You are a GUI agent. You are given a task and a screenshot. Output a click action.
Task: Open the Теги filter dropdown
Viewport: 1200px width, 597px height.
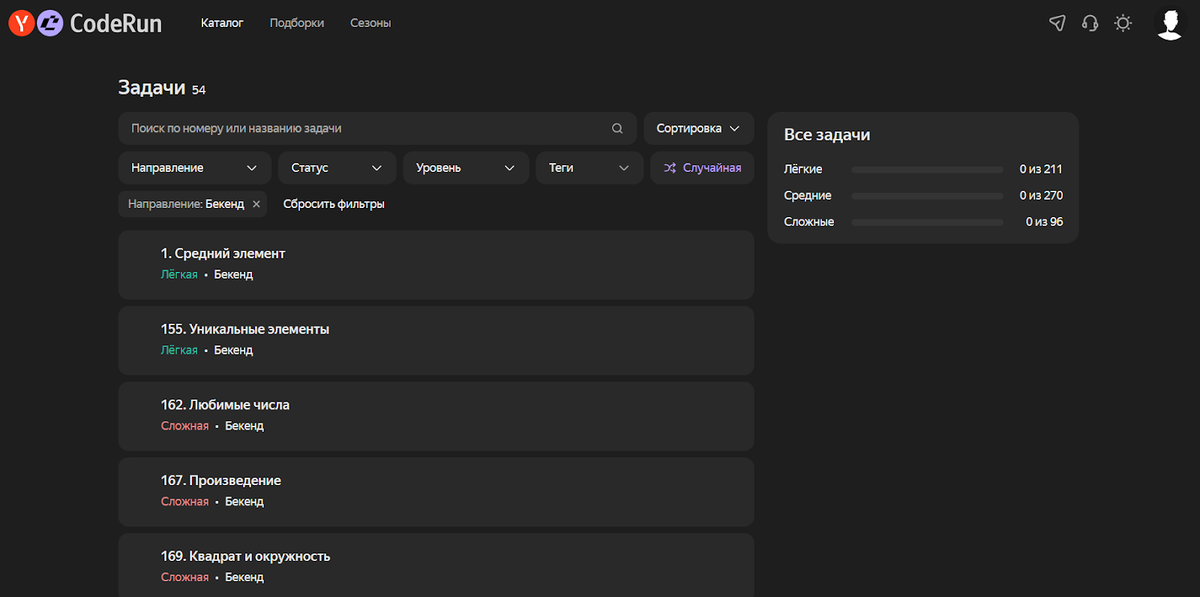(589, 168)
